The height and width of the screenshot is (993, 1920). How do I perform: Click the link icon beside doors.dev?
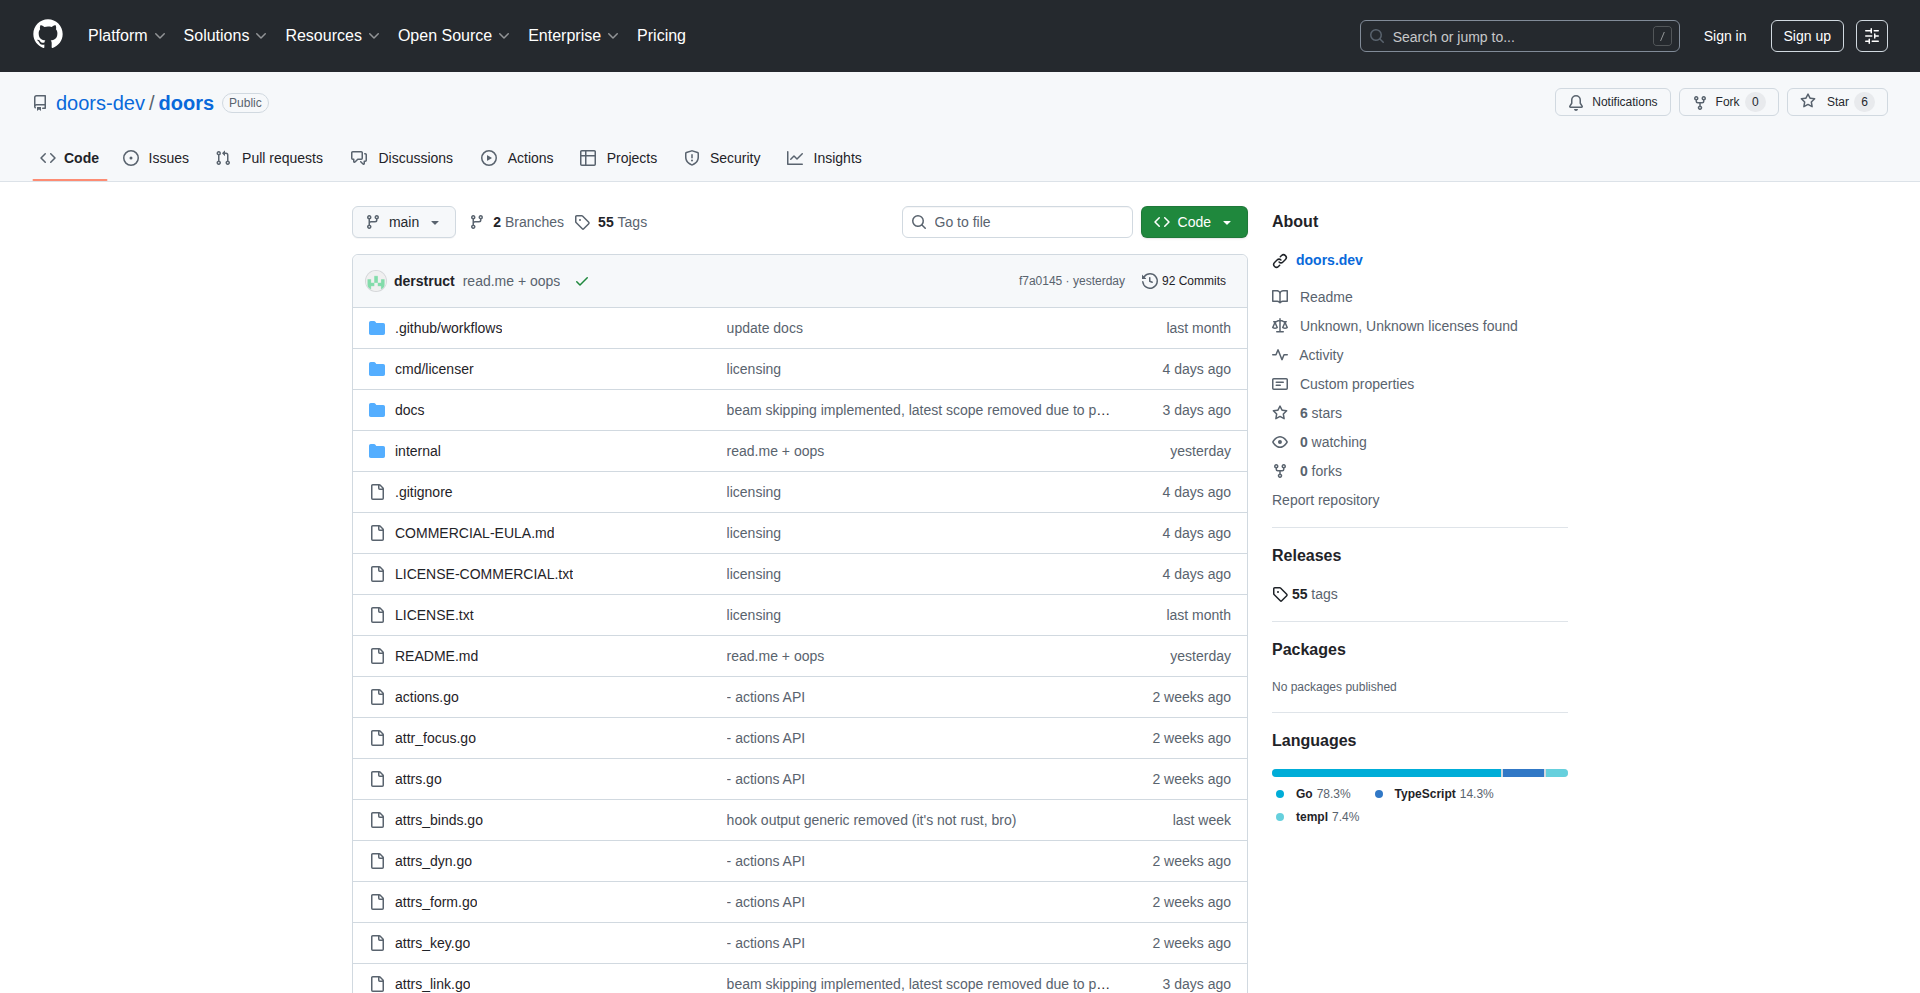(1280, 261)
